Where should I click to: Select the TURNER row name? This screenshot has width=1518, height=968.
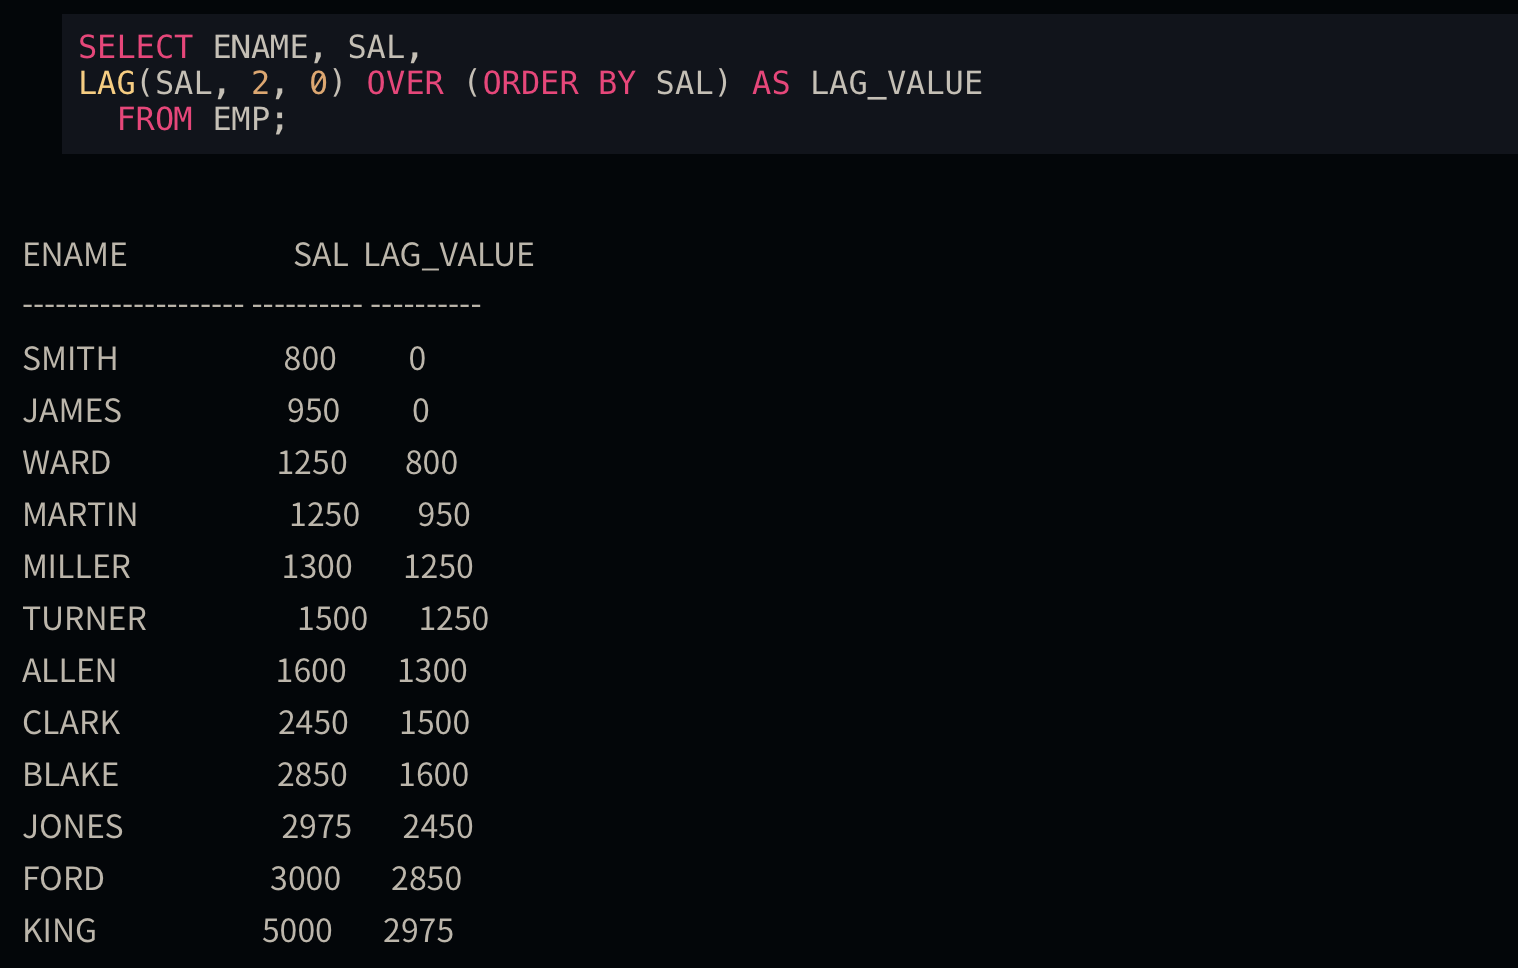(85, 619)
